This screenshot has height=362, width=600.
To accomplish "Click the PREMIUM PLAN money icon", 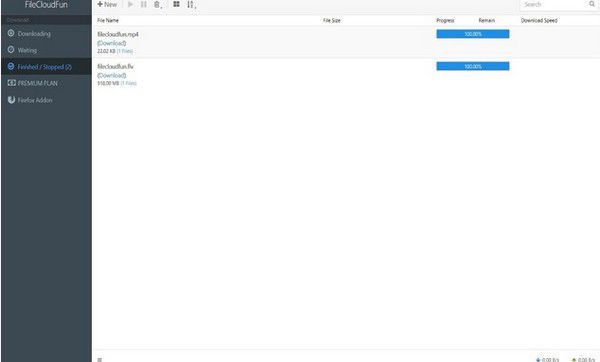I will coord(11,83).
